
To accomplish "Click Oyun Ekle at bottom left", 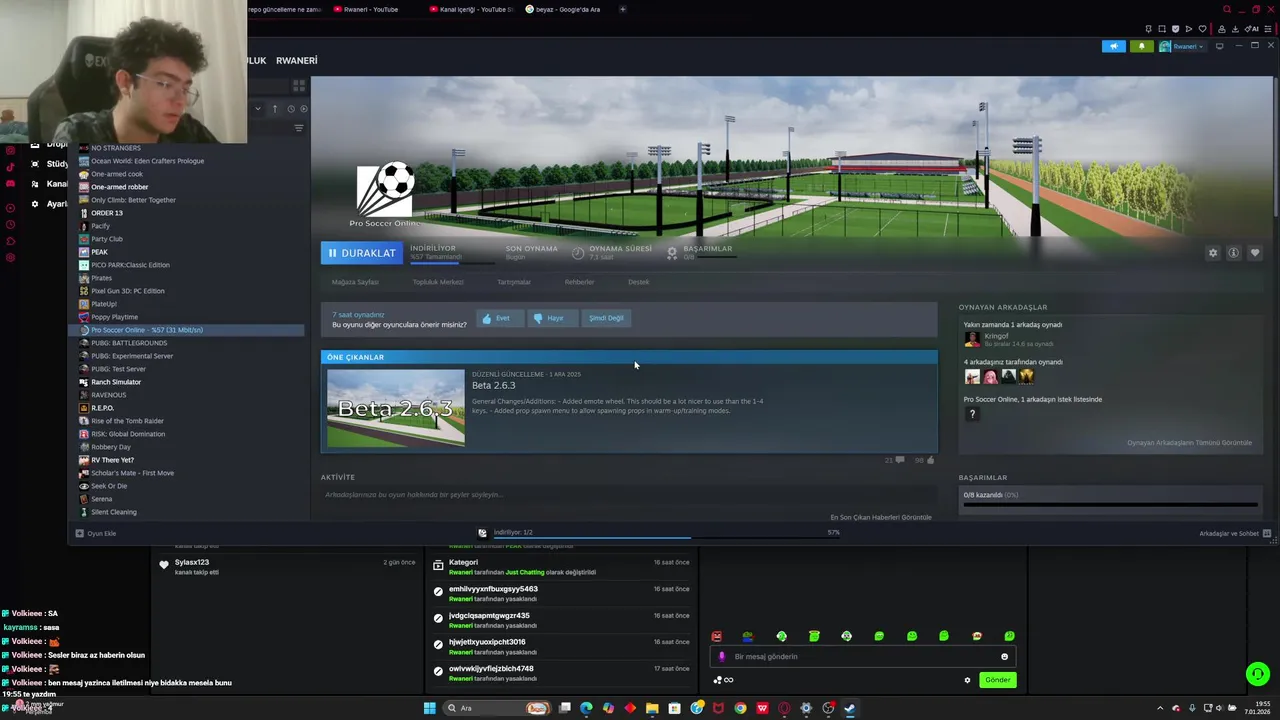I will [96, 533].
